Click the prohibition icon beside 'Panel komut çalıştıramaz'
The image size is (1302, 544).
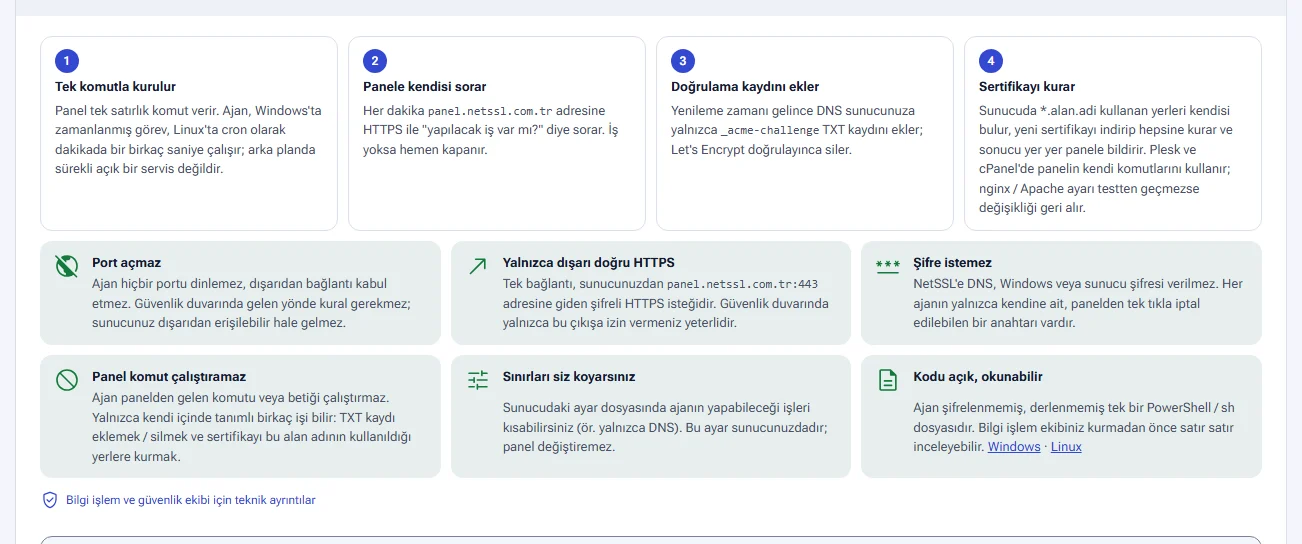click(67, 380)
